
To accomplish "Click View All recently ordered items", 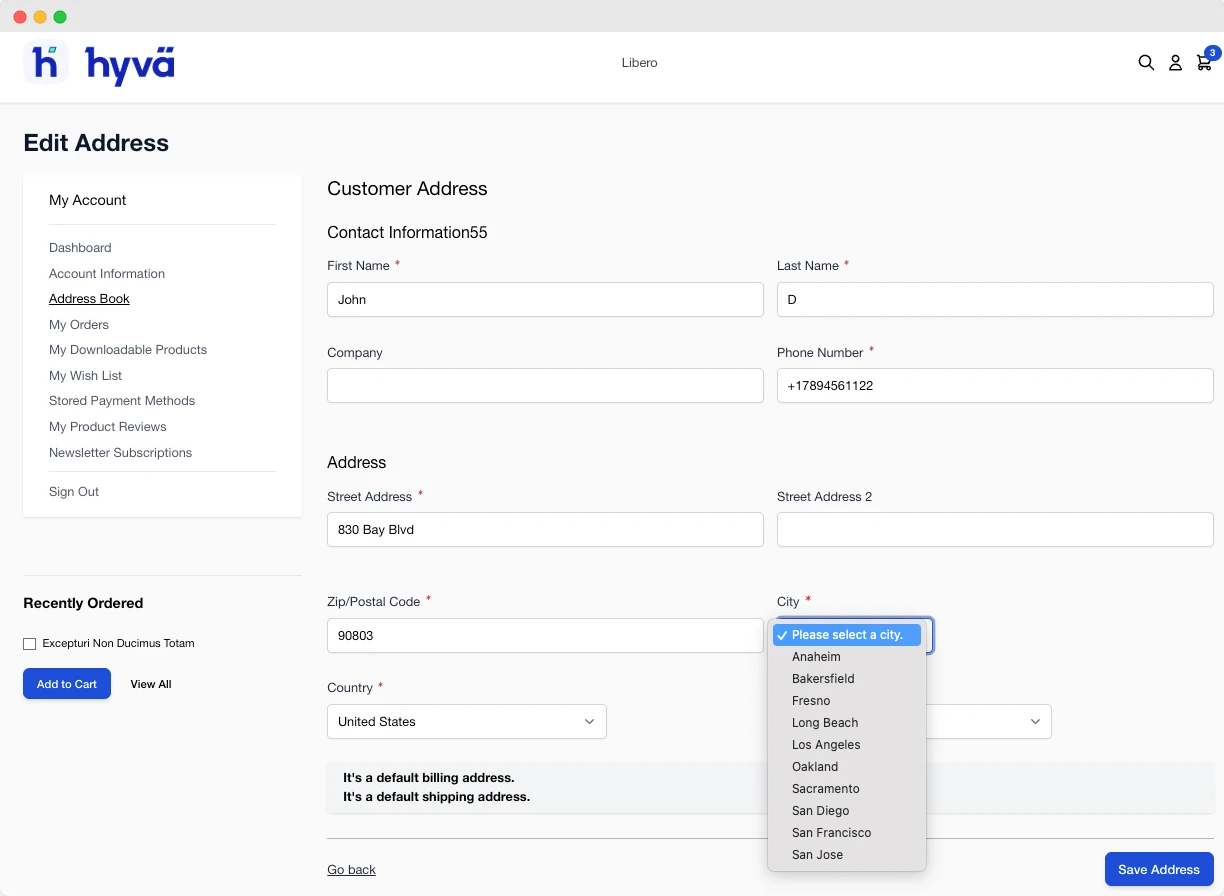I will coord(150,683).
